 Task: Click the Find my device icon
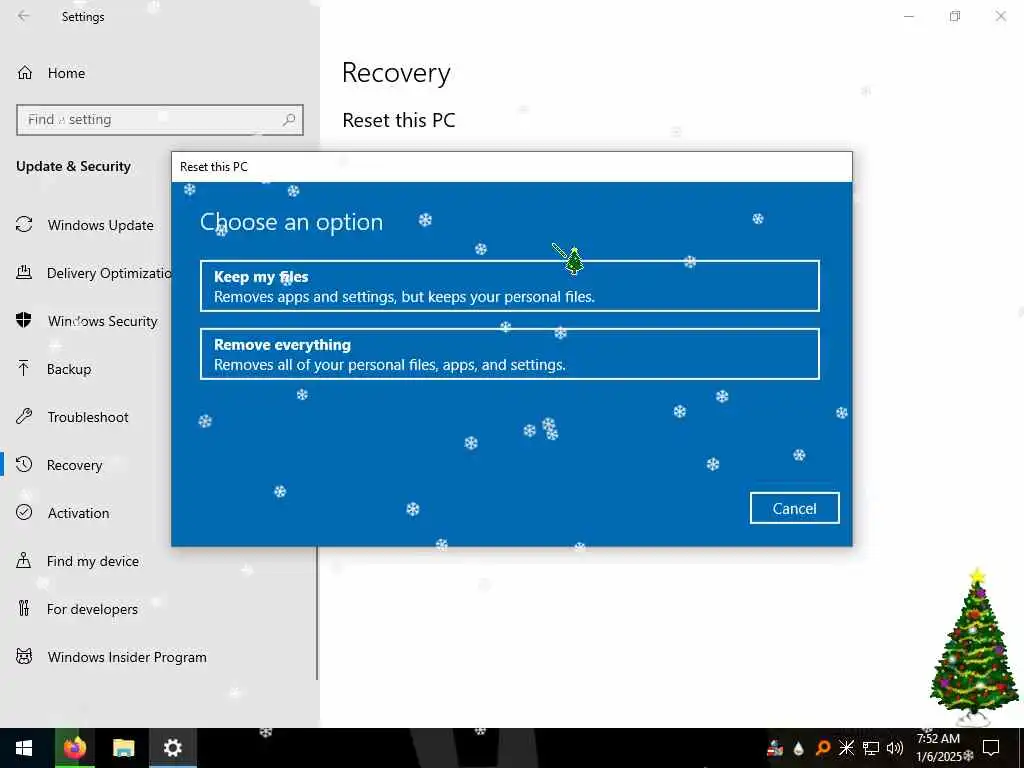(24, 560)
